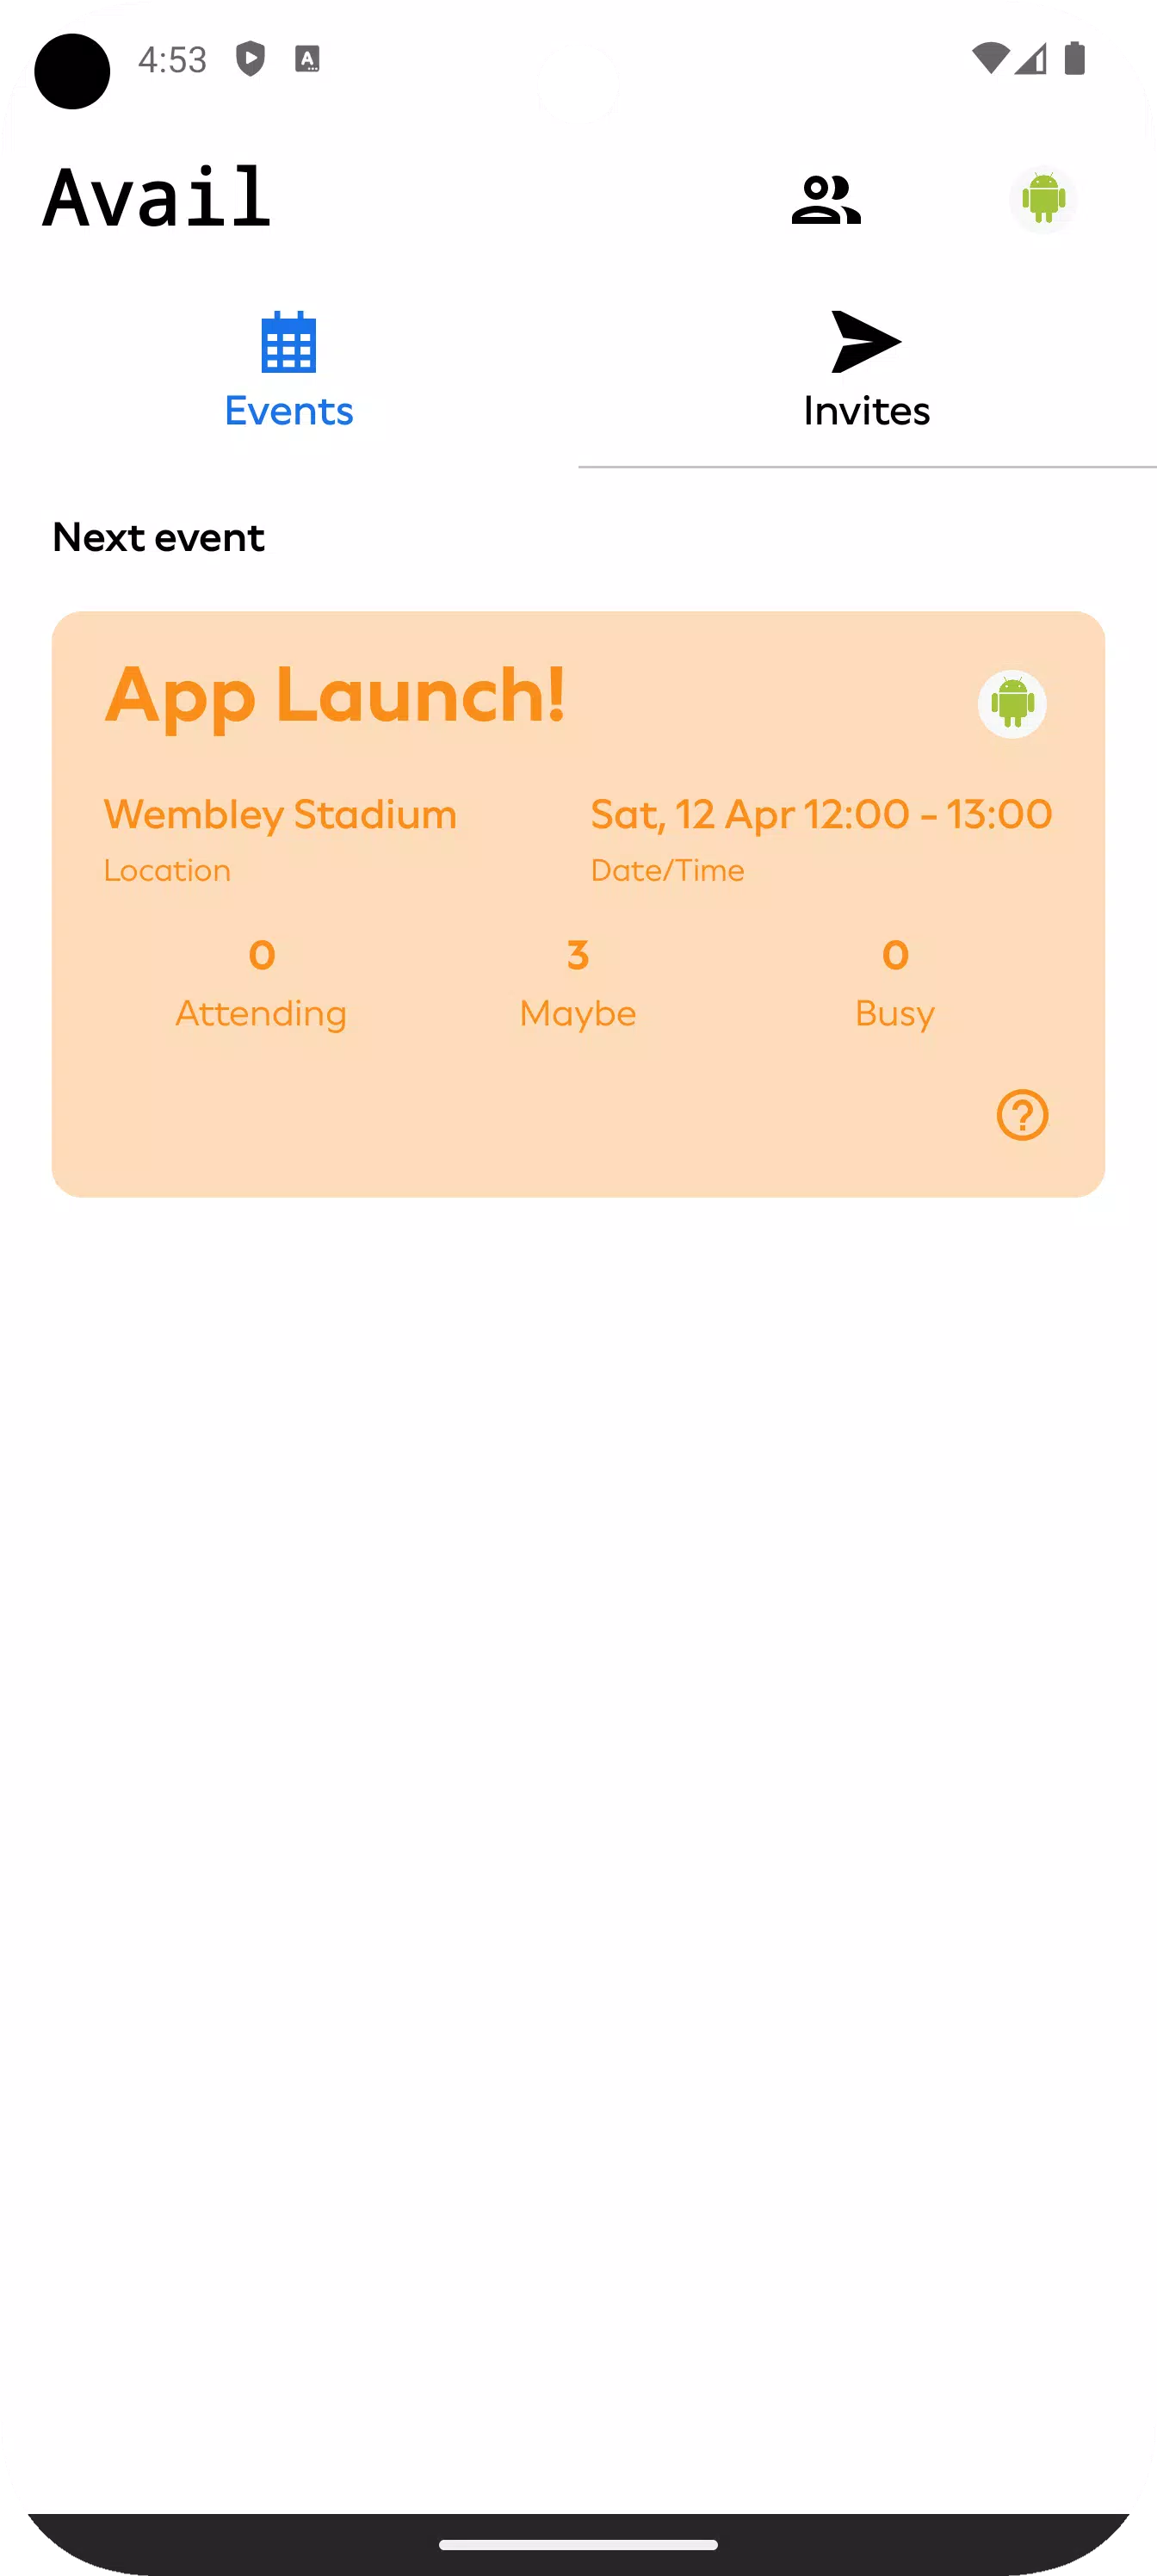Tap the bottom navigation gesture handle
1157x2576 pixels.
tap(578, 2545)
